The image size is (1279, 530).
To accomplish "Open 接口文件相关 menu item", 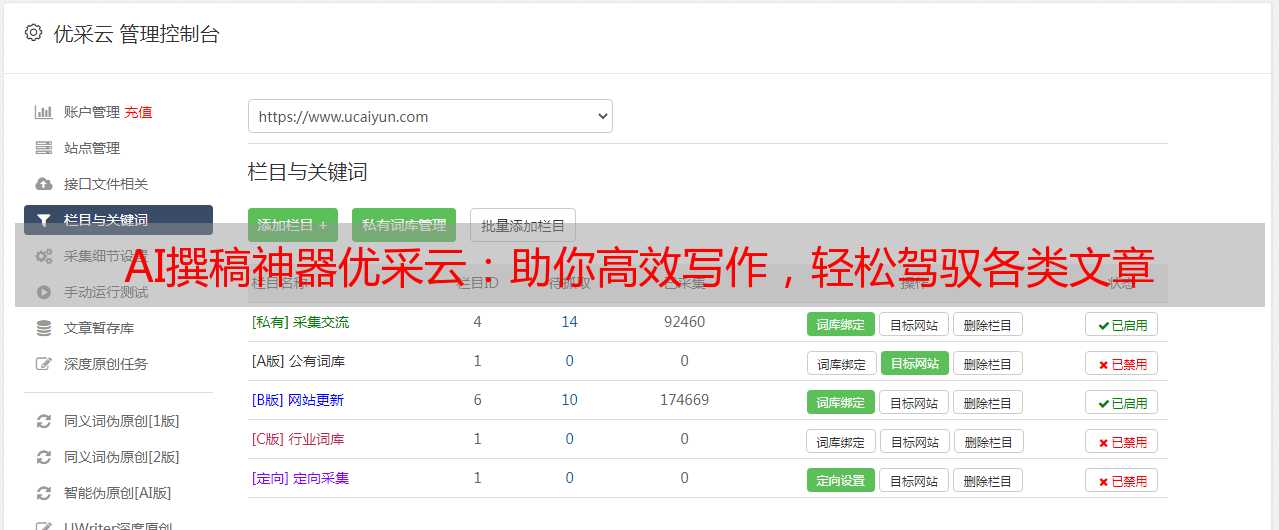I will point(106,184).
